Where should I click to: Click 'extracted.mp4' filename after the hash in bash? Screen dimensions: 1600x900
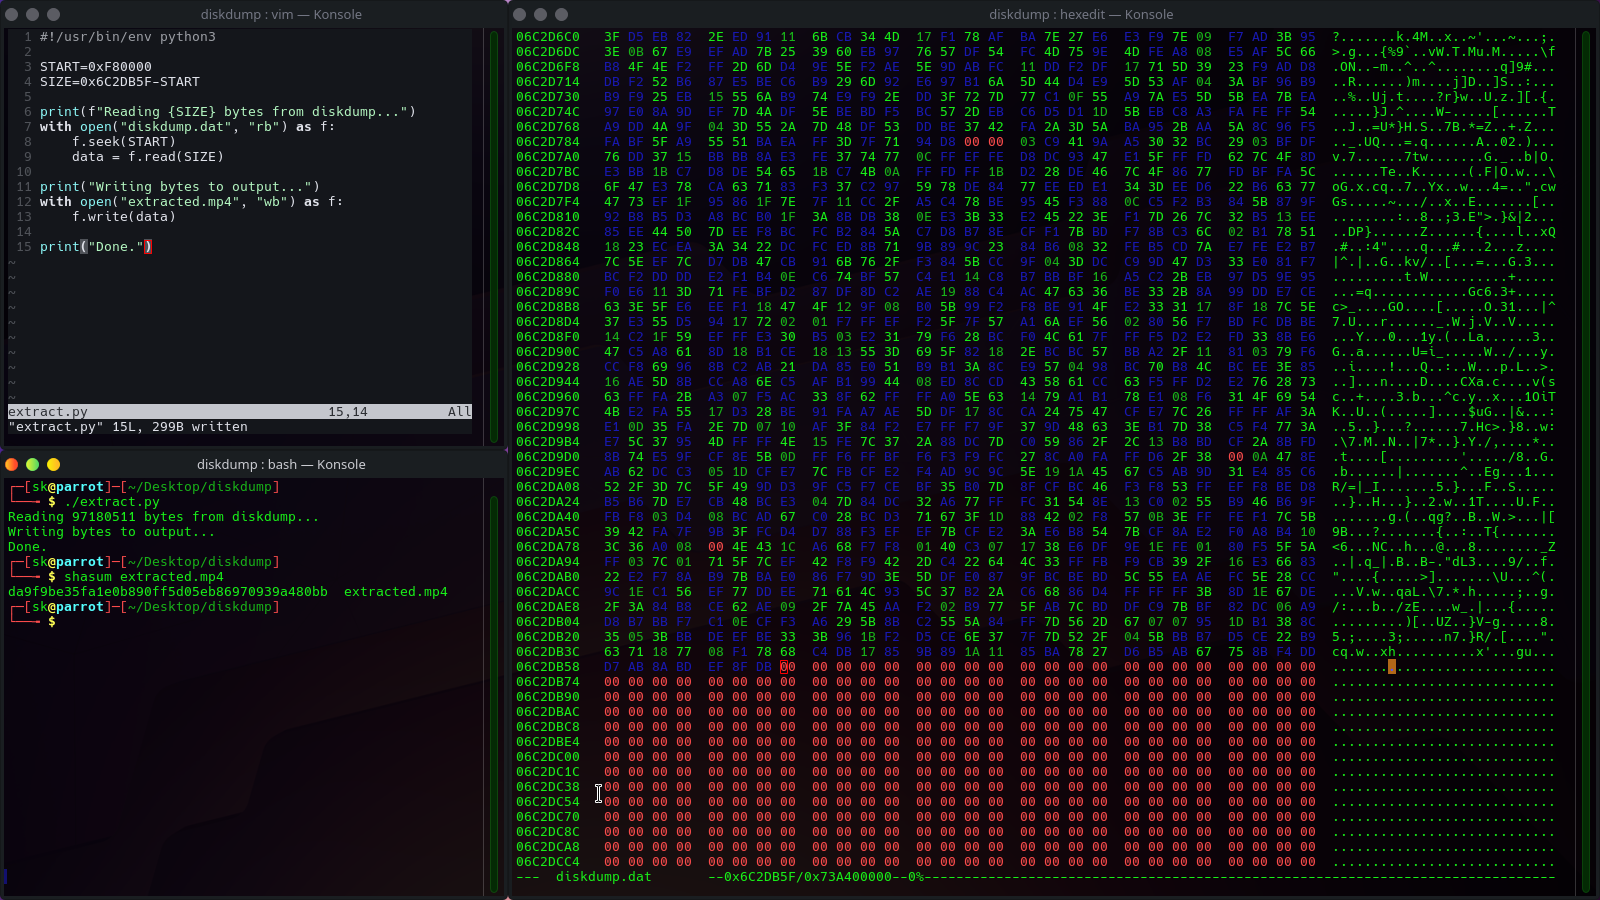396,592
